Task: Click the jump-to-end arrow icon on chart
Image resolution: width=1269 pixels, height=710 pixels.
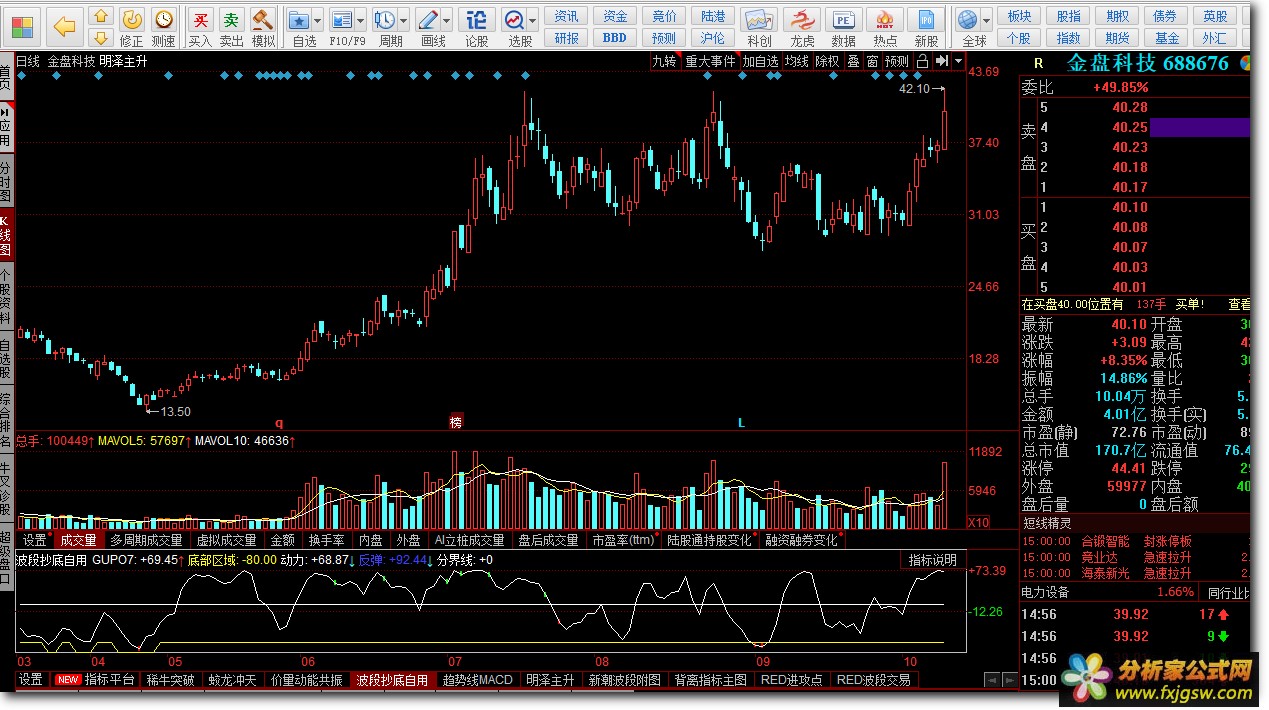Action: coord(940,61)
